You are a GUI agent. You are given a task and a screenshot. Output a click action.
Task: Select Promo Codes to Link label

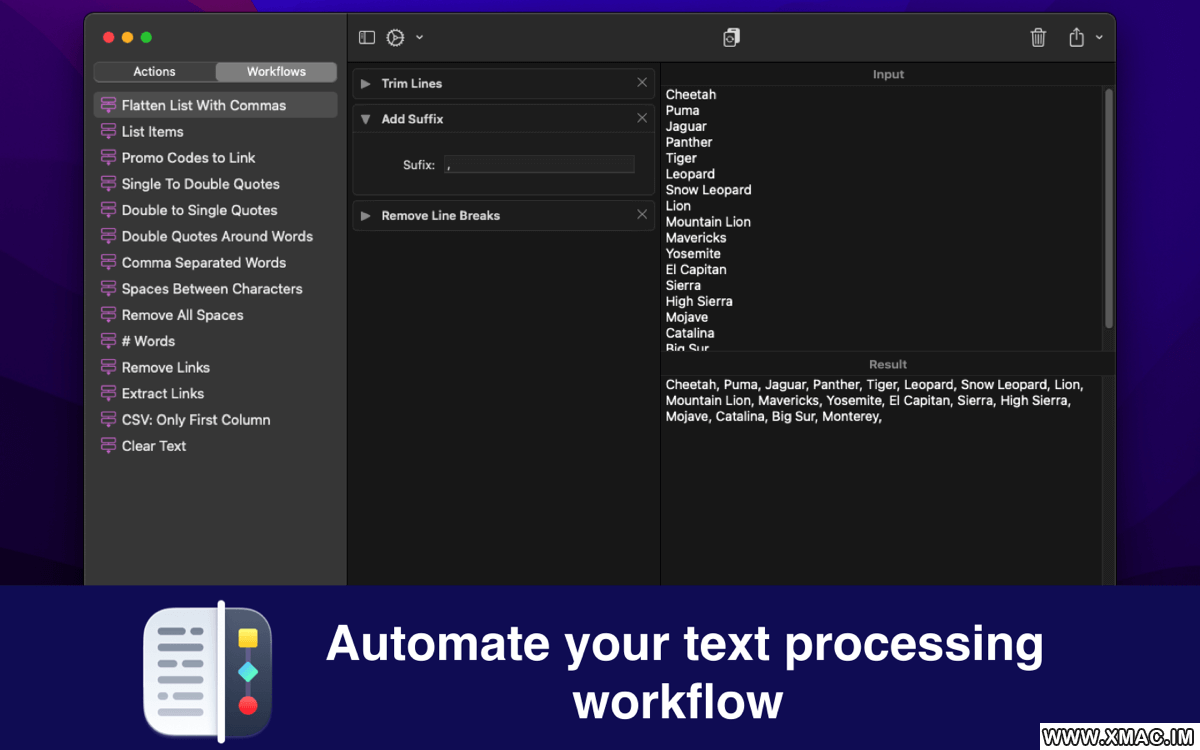pyautogui.click(x=189, y=158)
